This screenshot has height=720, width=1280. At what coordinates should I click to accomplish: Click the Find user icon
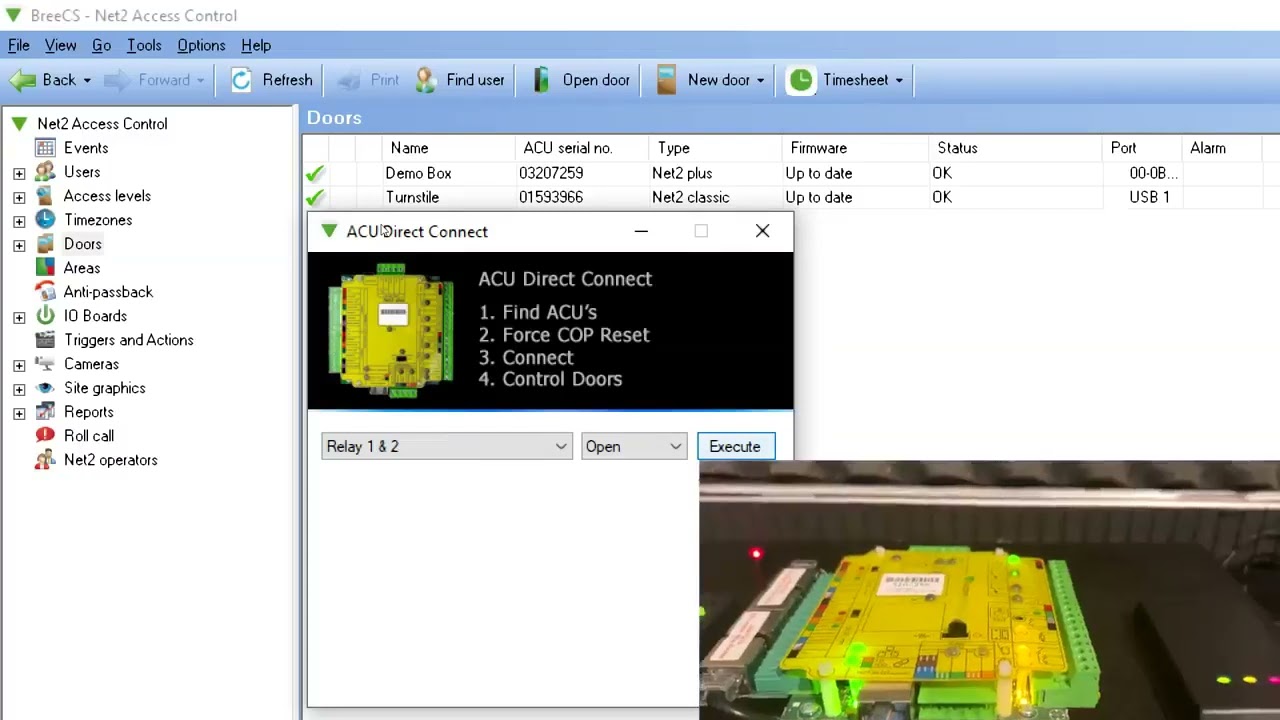(x=426, y=80)
